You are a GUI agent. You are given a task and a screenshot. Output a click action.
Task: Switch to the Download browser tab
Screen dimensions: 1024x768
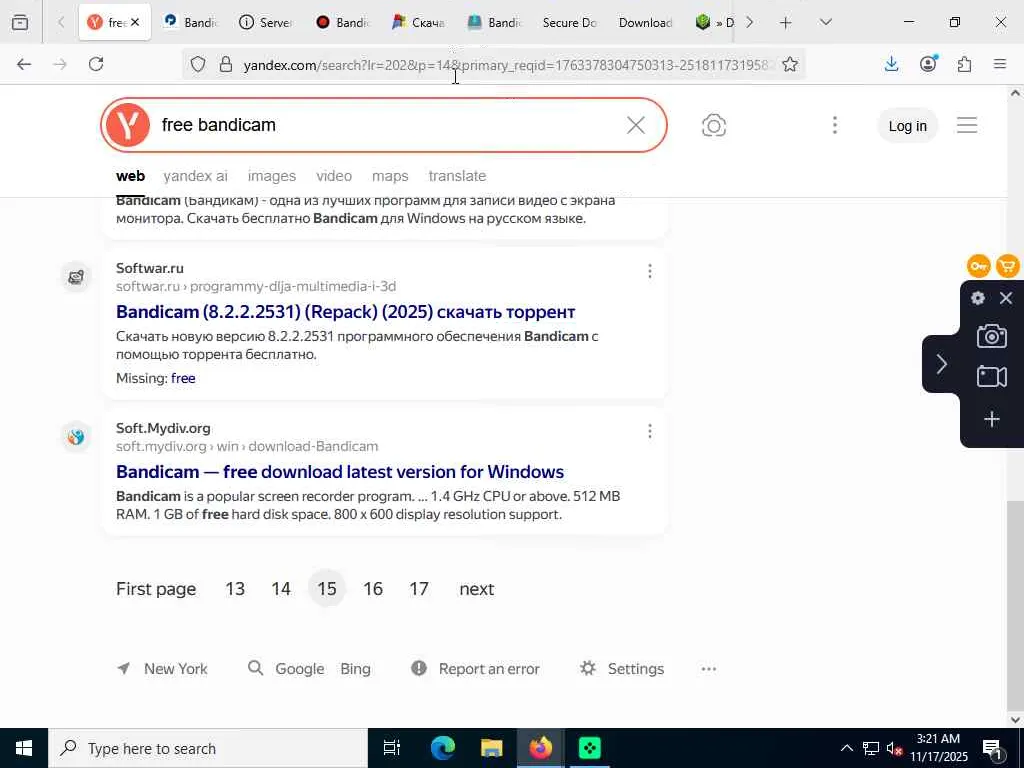click(x=645, y=23)
